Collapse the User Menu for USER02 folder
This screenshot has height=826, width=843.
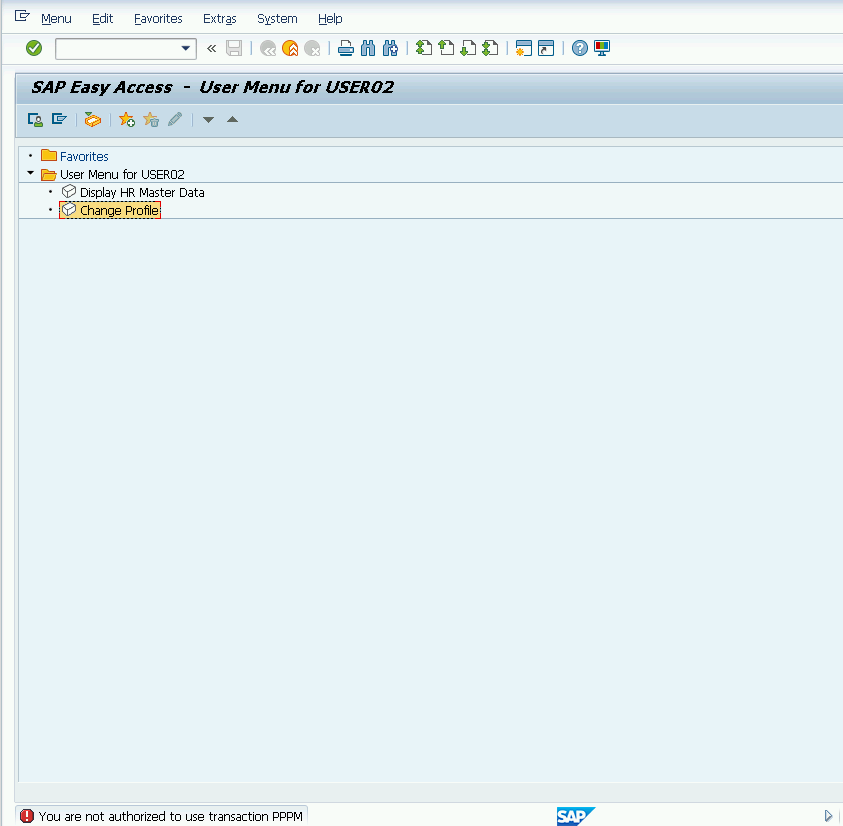coord(30,173)
